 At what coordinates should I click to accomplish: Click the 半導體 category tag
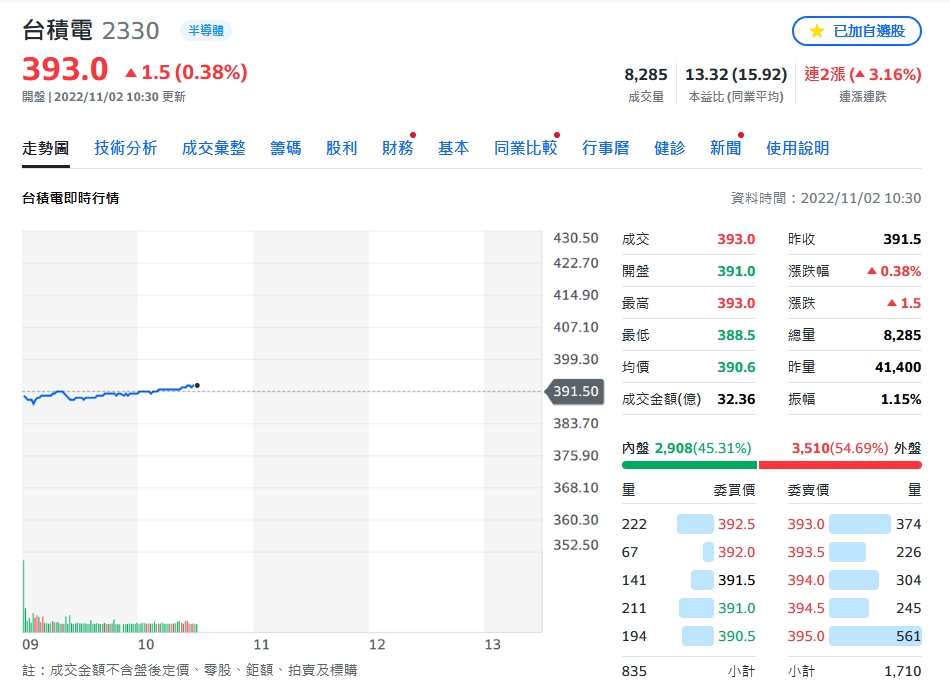[206, 30]
